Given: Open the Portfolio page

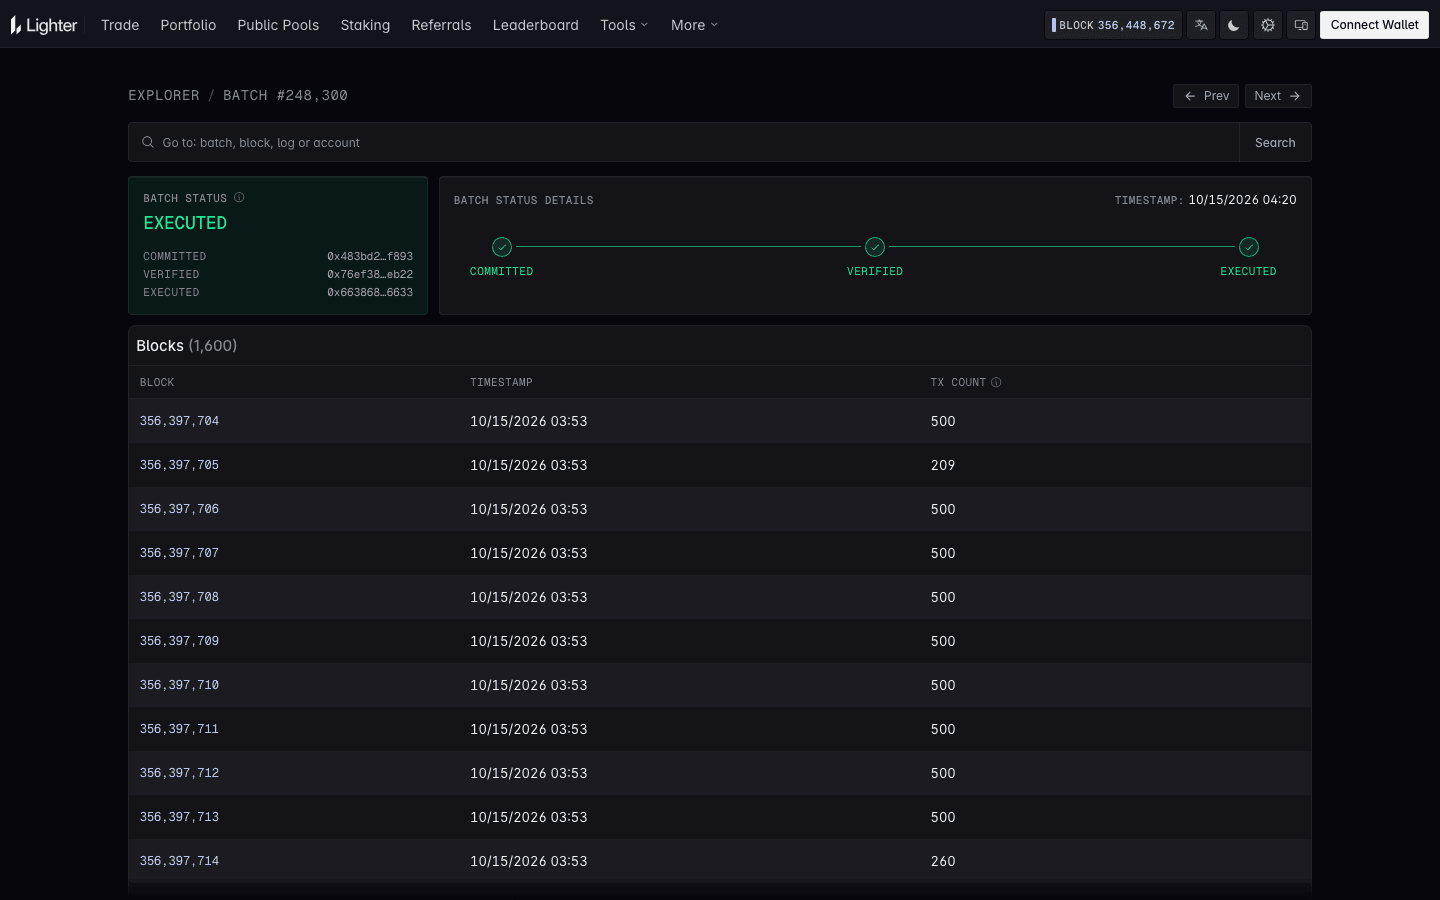Looking at the screenshot, I should point(188,25).
